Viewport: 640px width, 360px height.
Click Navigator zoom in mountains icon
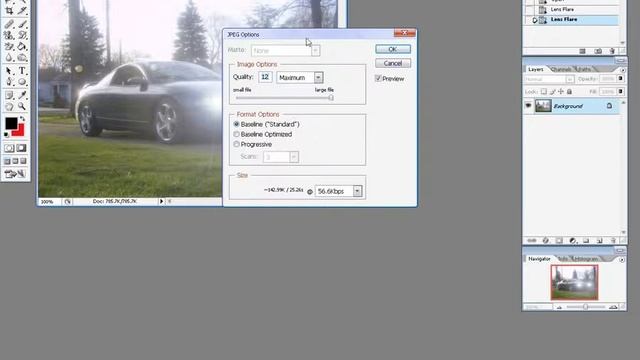pyautogui.click(x=613, y=307)
